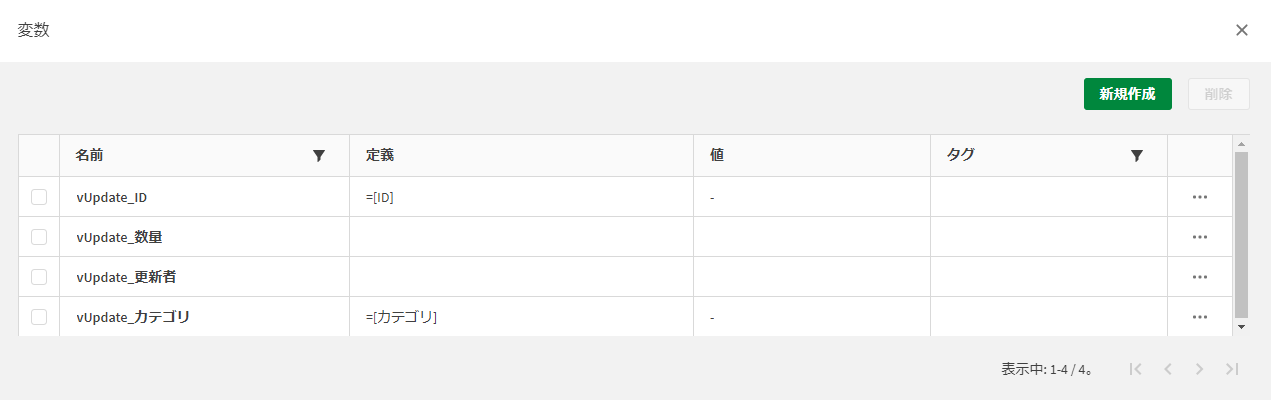Click the scrollbar up arrow
Viewport: 1271px width, 400px height.
pyautogui.click(x=1242, y=143)
